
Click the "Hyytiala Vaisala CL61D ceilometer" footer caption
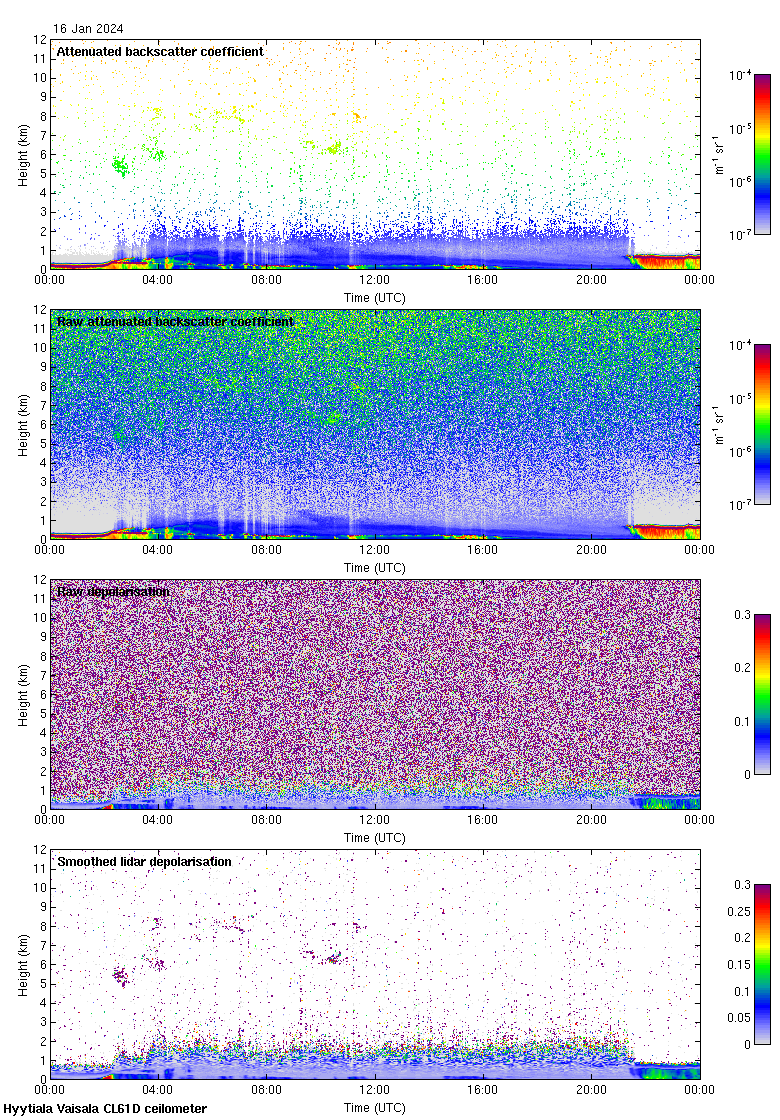pos(105,1109)
